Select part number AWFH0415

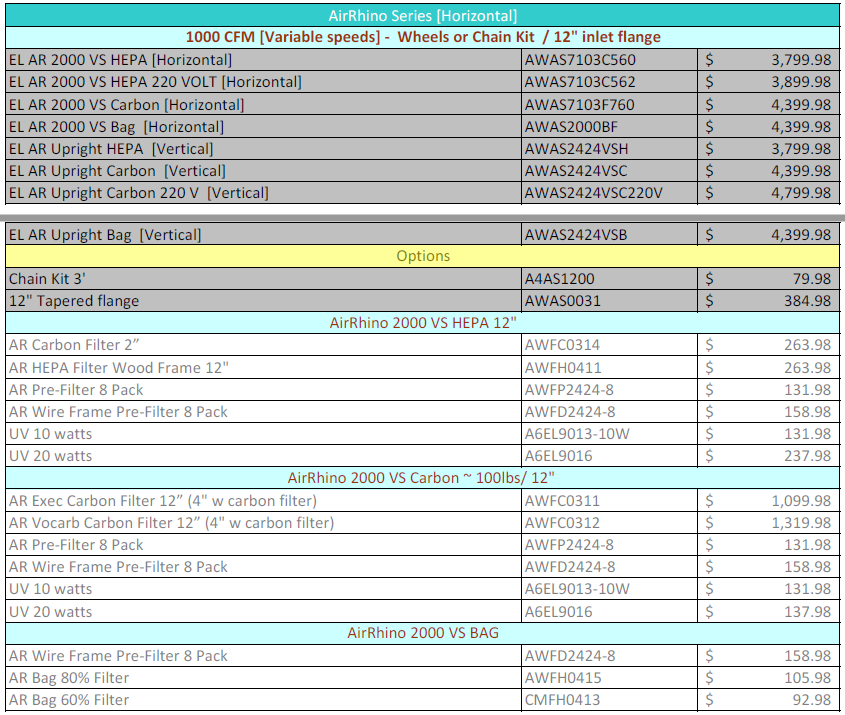pos(609,678)
